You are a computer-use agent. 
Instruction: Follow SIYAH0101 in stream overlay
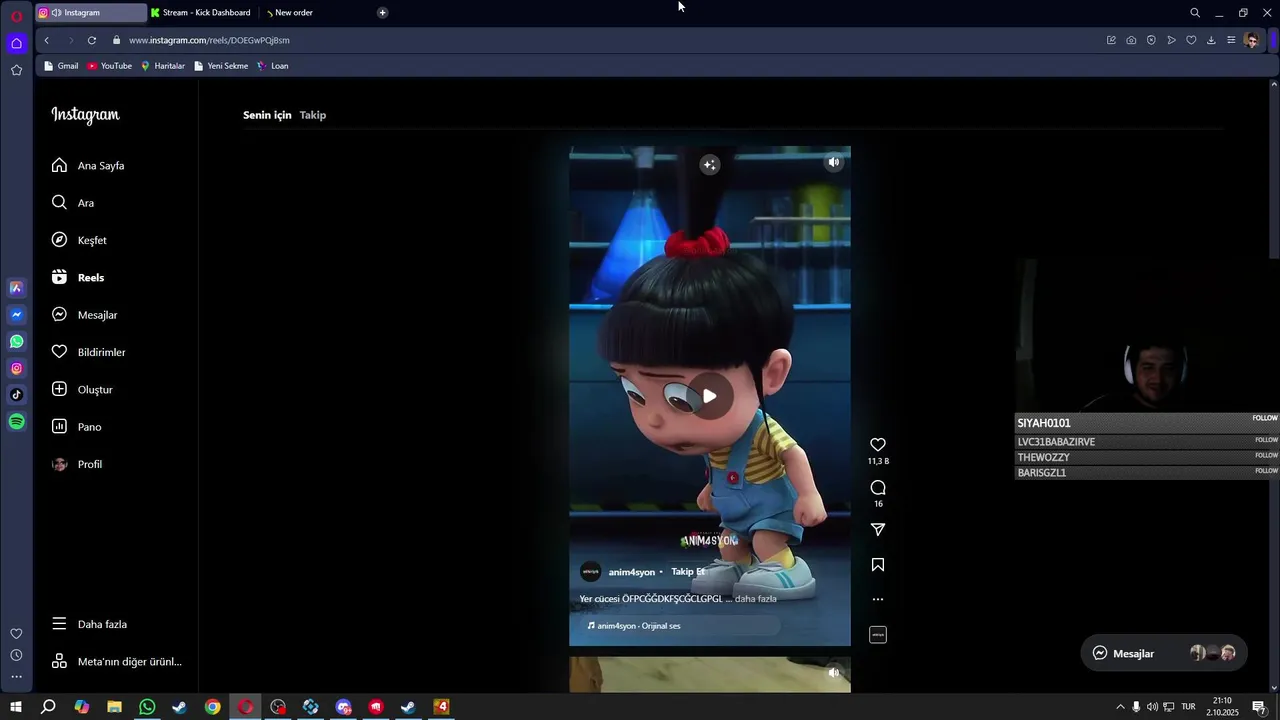click(1265, 418)
